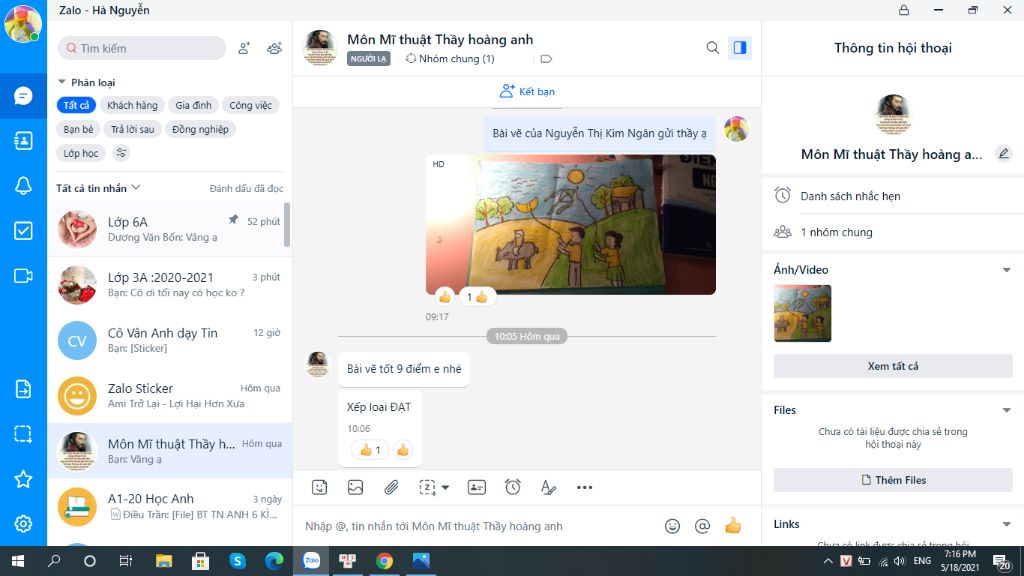Select the Công việc filter tag
Screen dimensions: 1024x576
pyautogui.click(x=251, y=105)
